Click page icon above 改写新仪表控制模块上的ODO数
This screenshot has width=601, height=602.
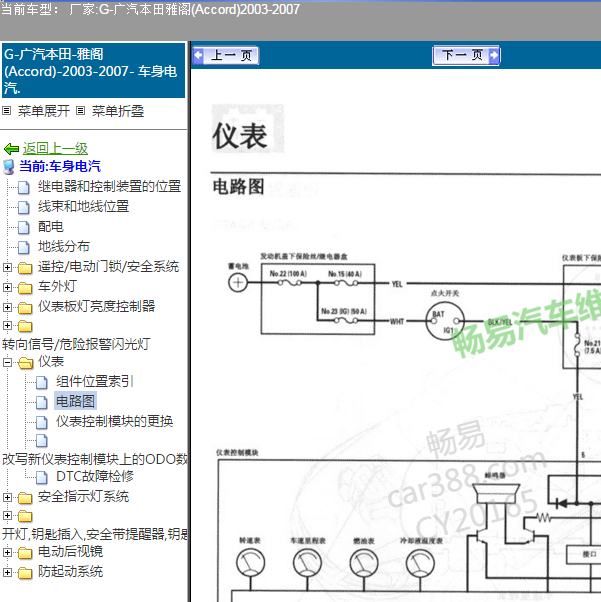click(42, 441)
